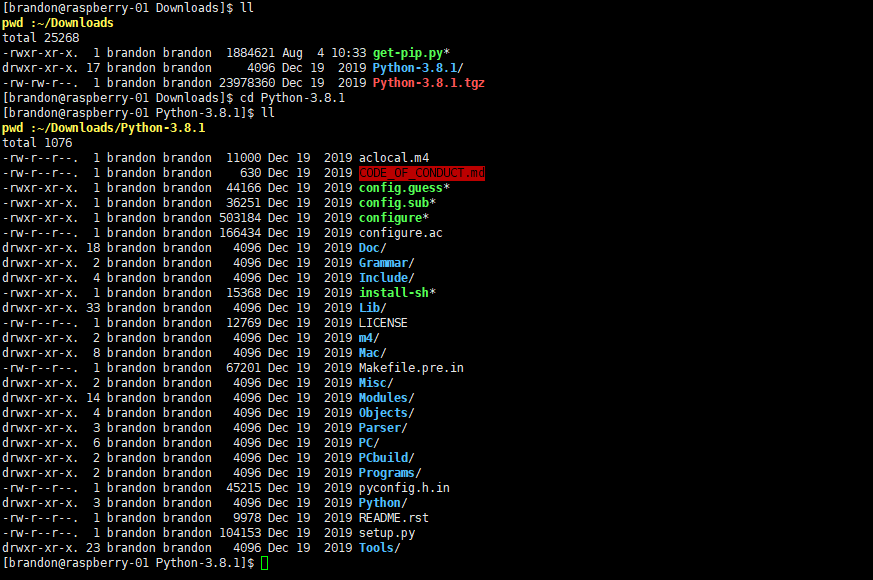
Task: Select the Makefile.pre.in file name
Action: click(x=411, y=368)
